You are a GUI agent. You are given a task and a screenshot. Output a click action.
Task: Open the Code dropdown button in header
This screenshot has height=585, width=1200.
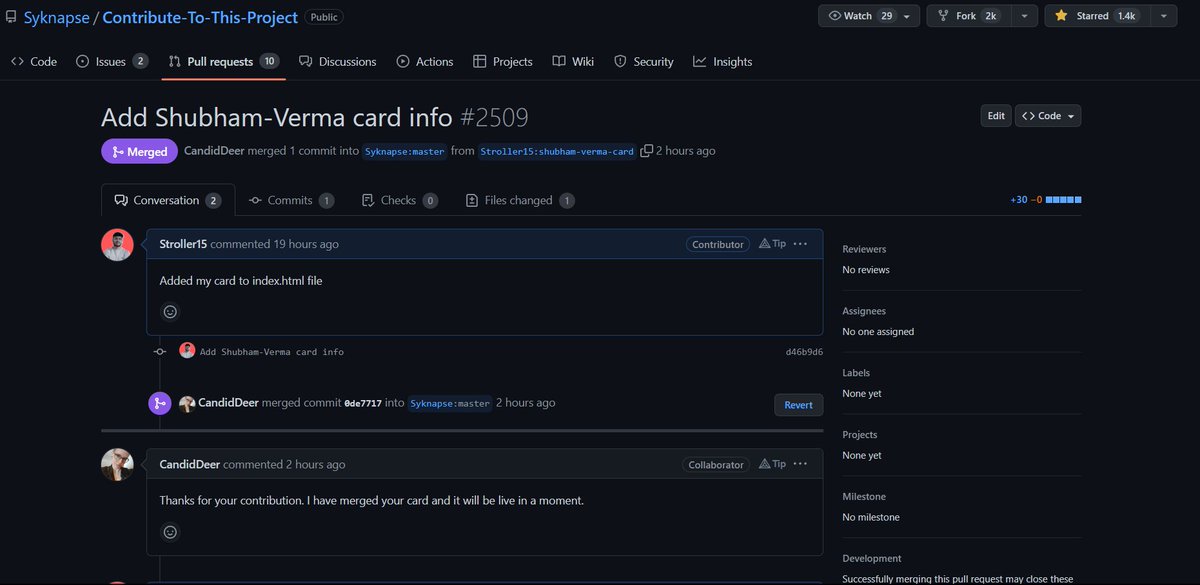1048,116
